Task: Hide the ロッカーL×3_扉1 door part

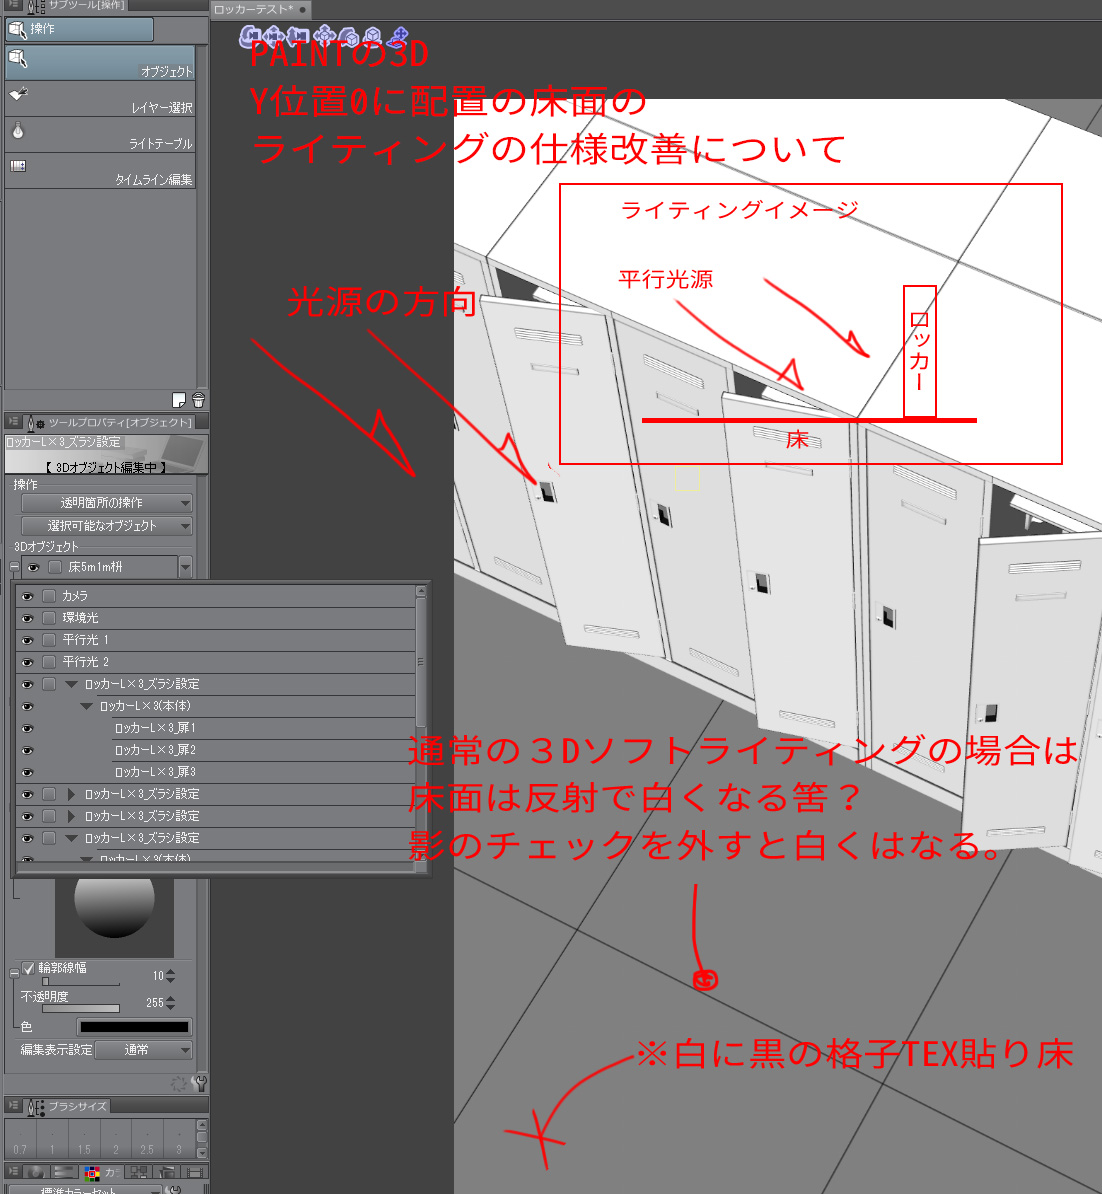Action: coord(27,729)
